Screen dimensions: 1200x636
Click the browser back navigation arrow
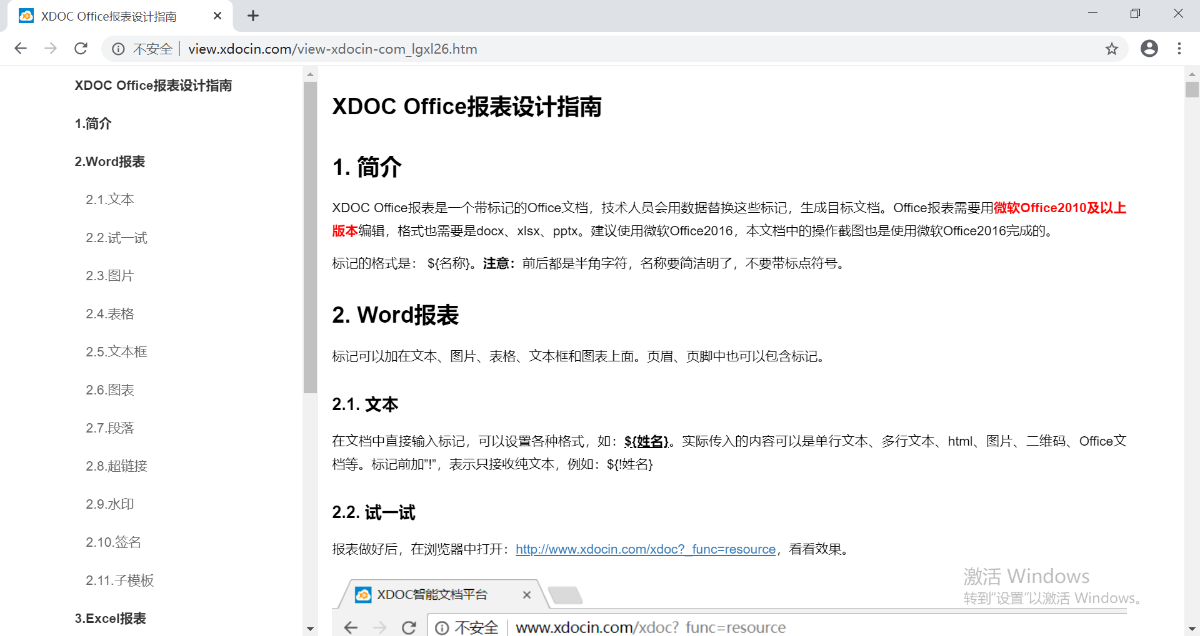tap(20, 48)
